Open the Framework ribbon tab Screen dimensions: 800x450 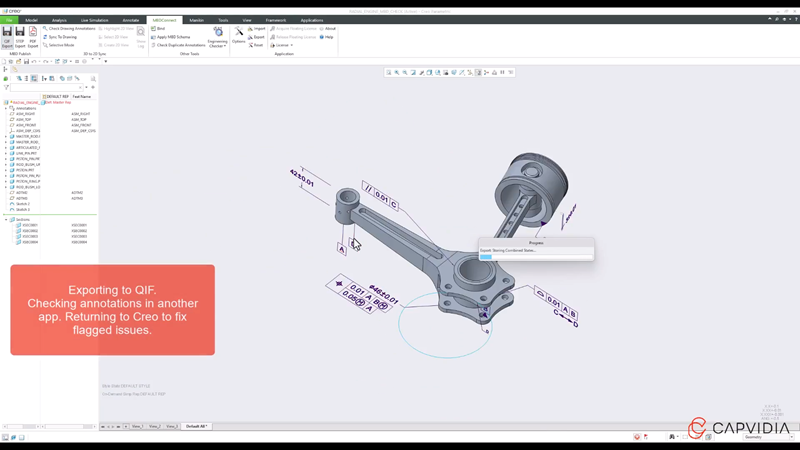[x=276, y=20]
